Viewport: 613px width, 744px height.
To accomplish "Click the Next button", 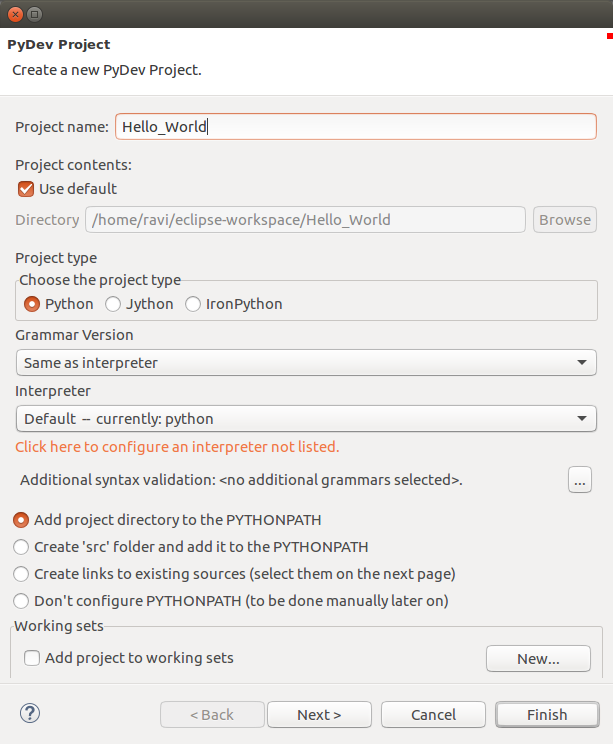I will point(319,714).
